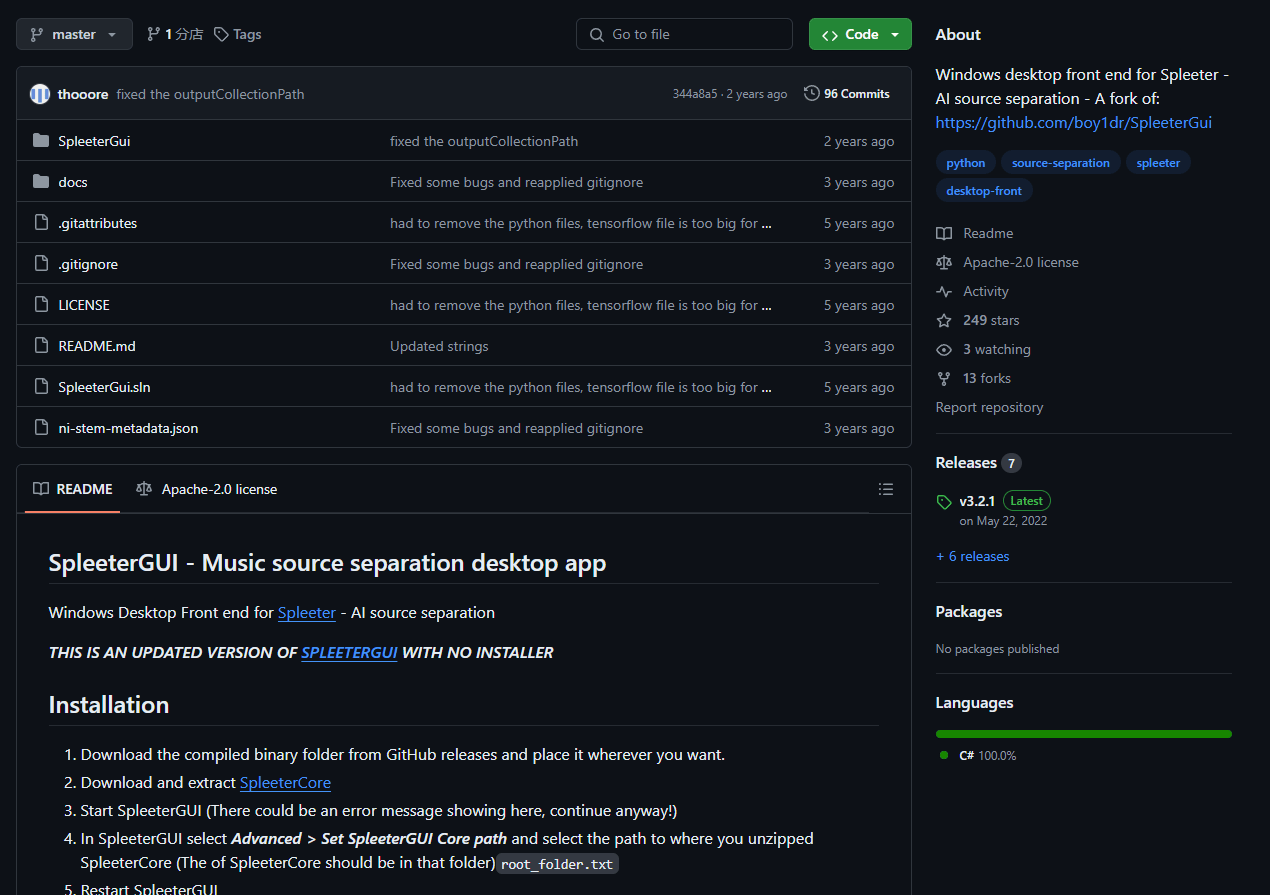
Task: Click the README.md file icon
Action: pyautogui.click(x=41, y=346)
